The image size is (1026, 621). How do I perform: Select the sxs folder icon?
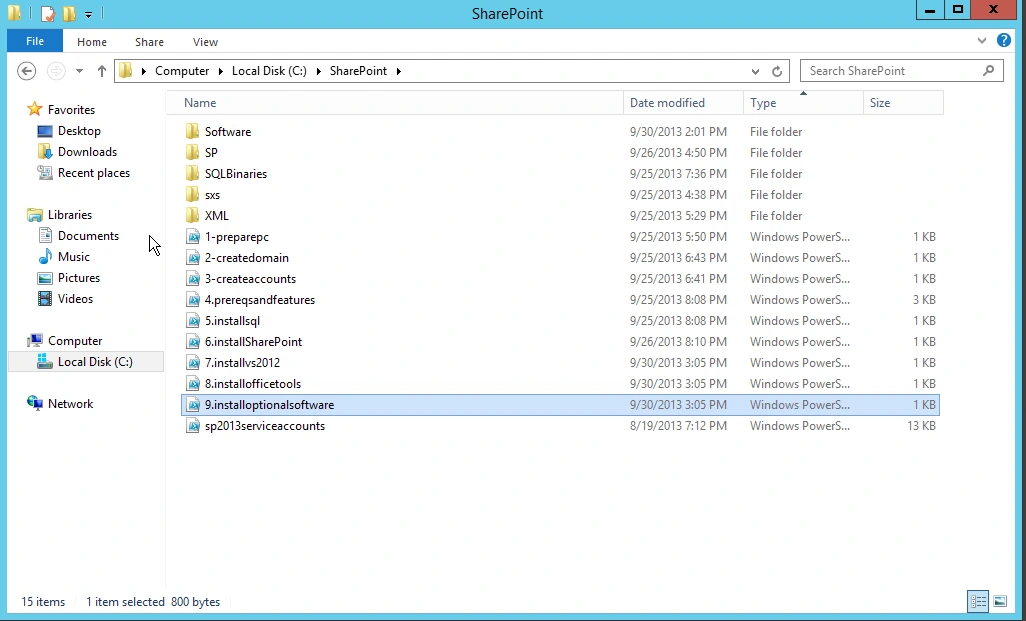[x=192, y=194]
